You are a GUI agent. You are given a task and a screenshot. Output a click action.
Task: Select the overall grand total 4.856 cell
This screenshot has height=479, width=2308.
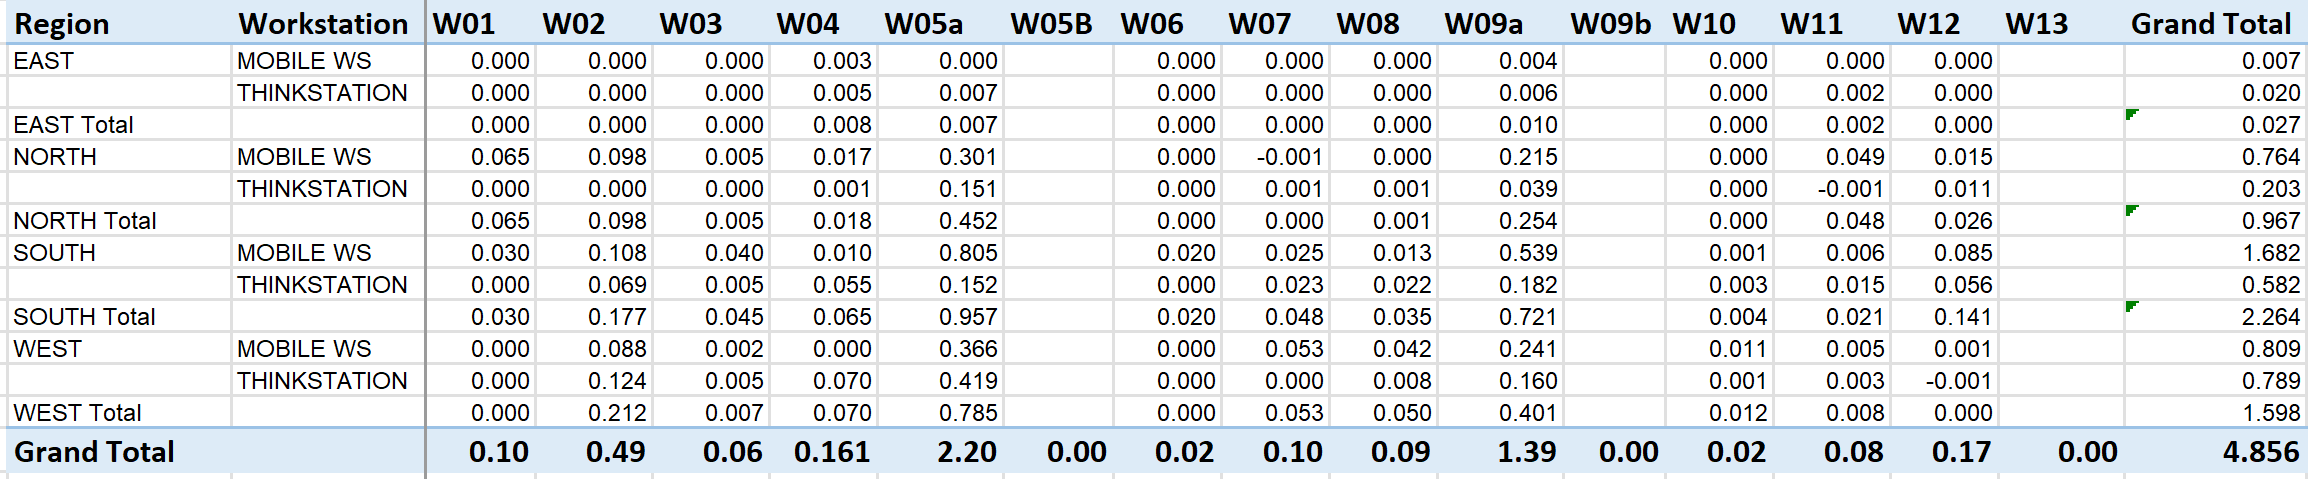point(2260,452)
